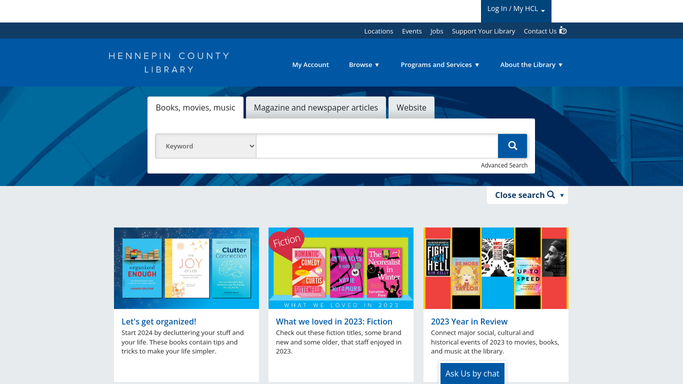683x384 pixels.
Task: Expand the Browse menu
Action: 364,65
